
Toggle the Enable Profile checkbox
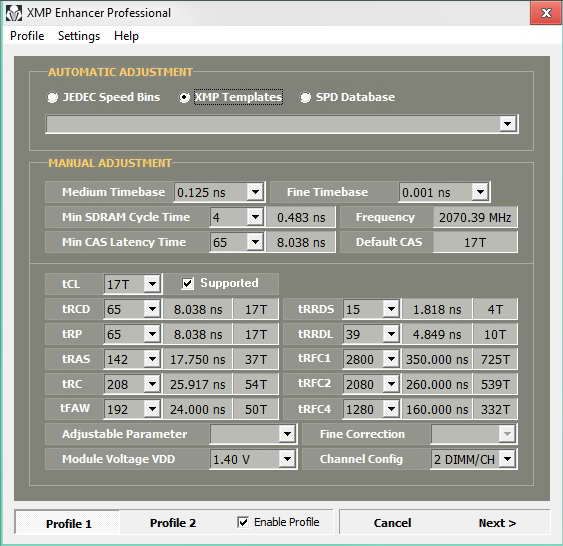pyautogui.click(x=243, y=522)
